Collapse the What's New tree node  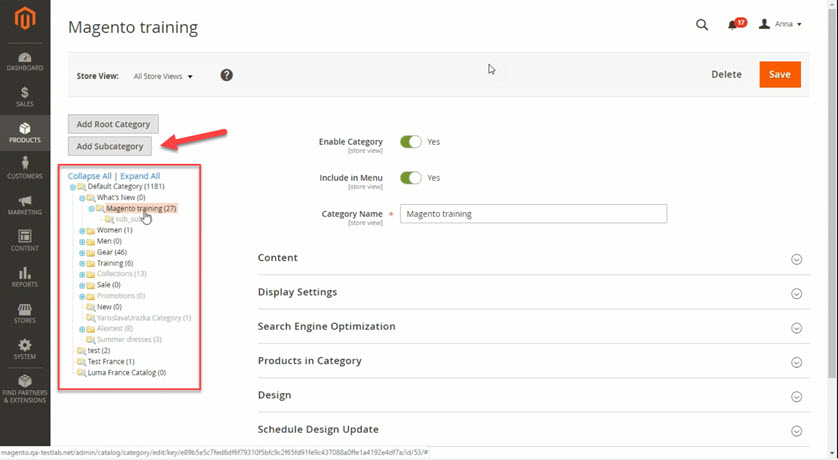[x=82, y=198]
